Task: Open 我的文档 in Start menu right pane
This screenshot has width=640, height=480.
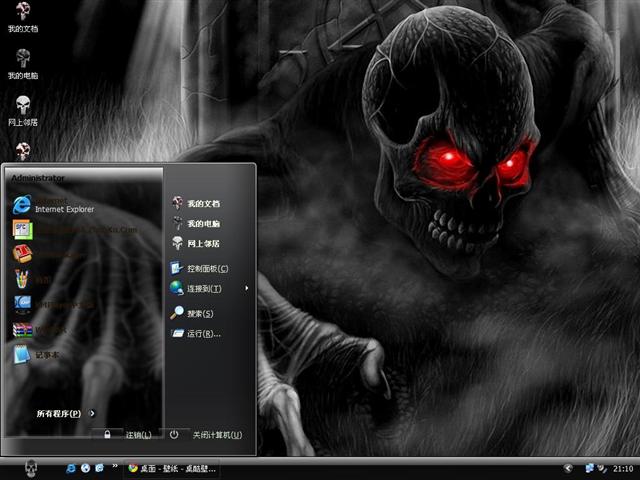Action: tap(196, 203)
